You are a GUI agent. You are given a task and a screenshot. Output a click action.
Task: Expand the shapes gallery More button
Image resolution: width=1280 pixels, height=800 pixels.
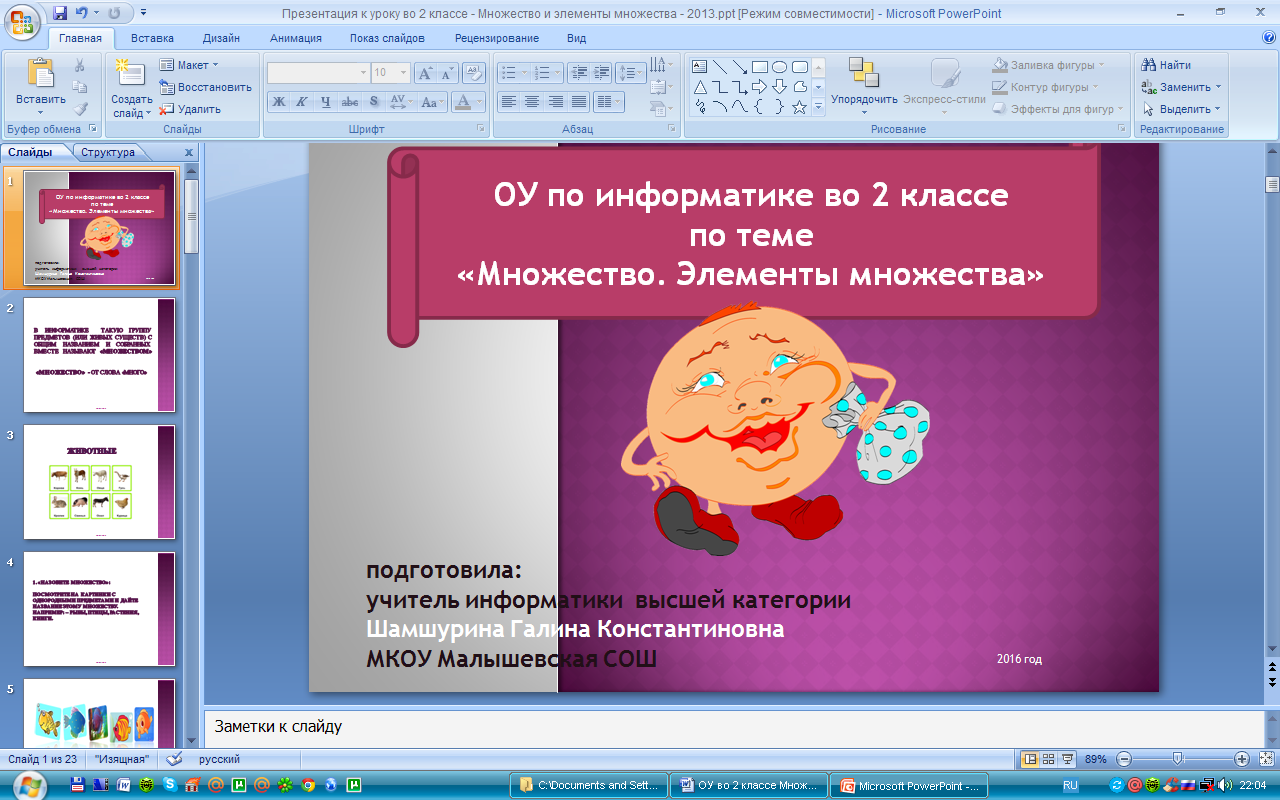(818, 107)
